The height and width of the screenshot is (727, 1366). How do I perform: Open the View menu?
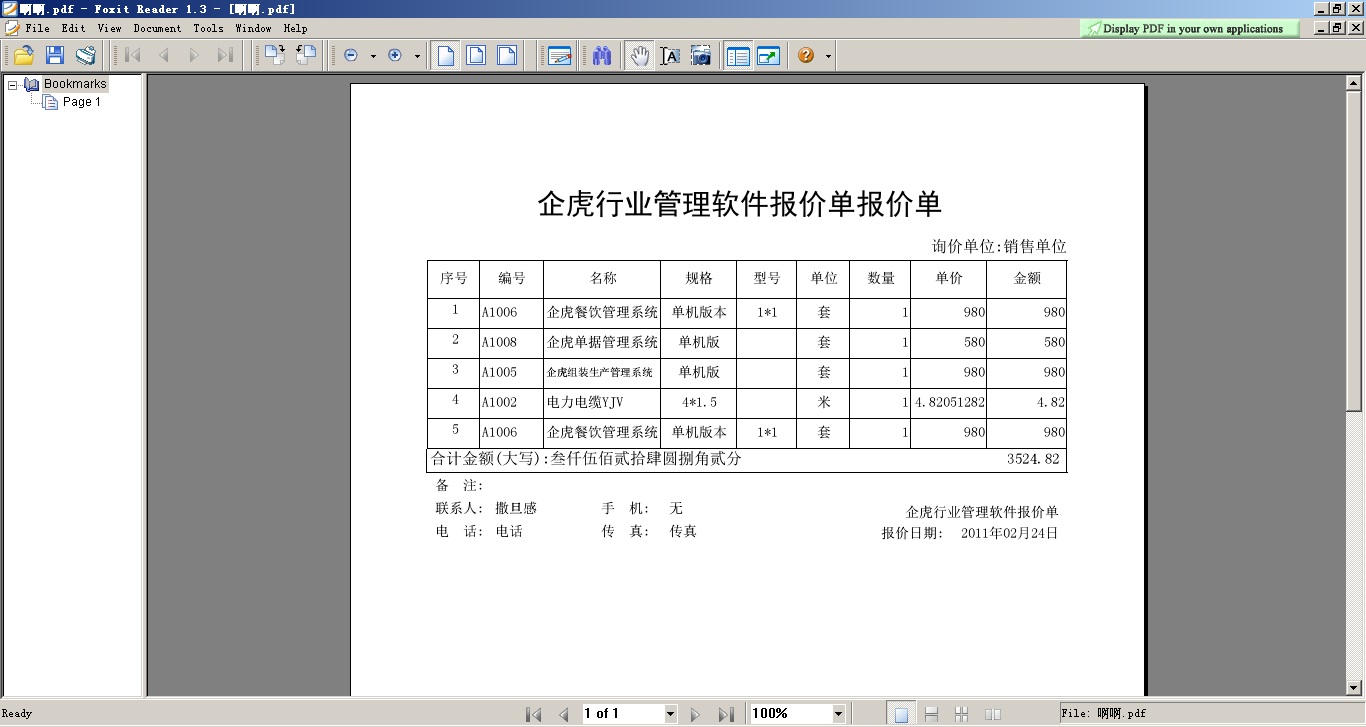pyautogui.click(x=109, y=28)
